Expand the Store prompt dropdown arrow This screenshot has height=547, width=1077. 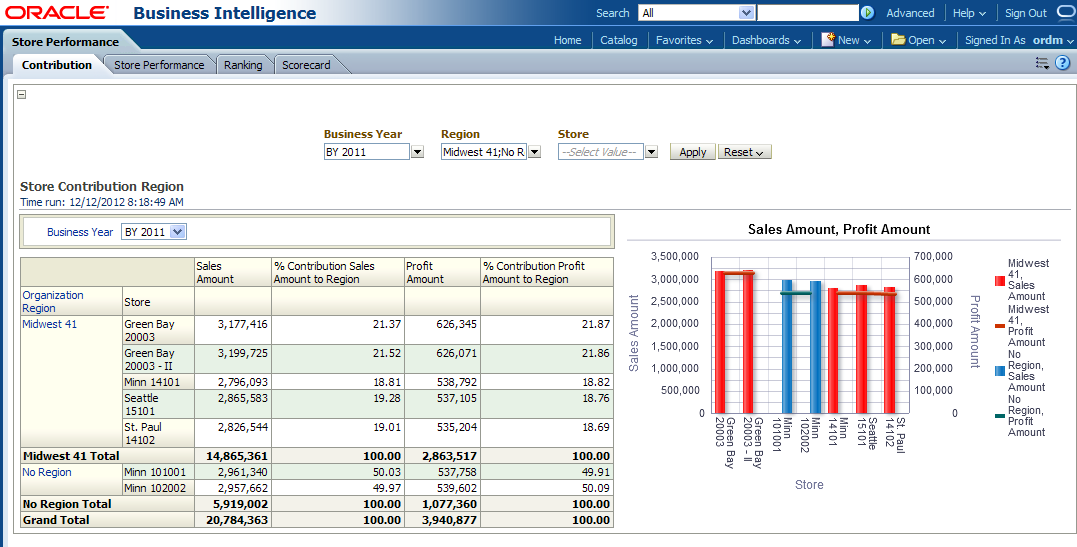pyautogui.click(x=651, y=152)
